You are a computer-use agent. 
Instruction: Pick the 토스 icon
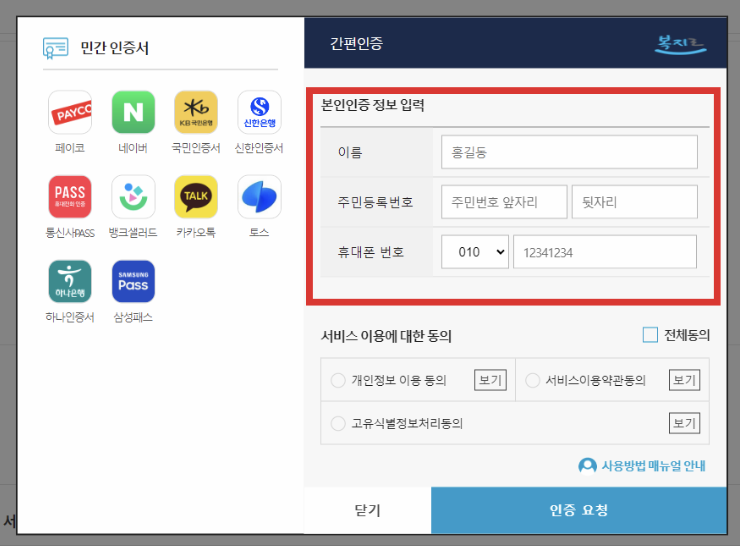(x=259, y=197)
